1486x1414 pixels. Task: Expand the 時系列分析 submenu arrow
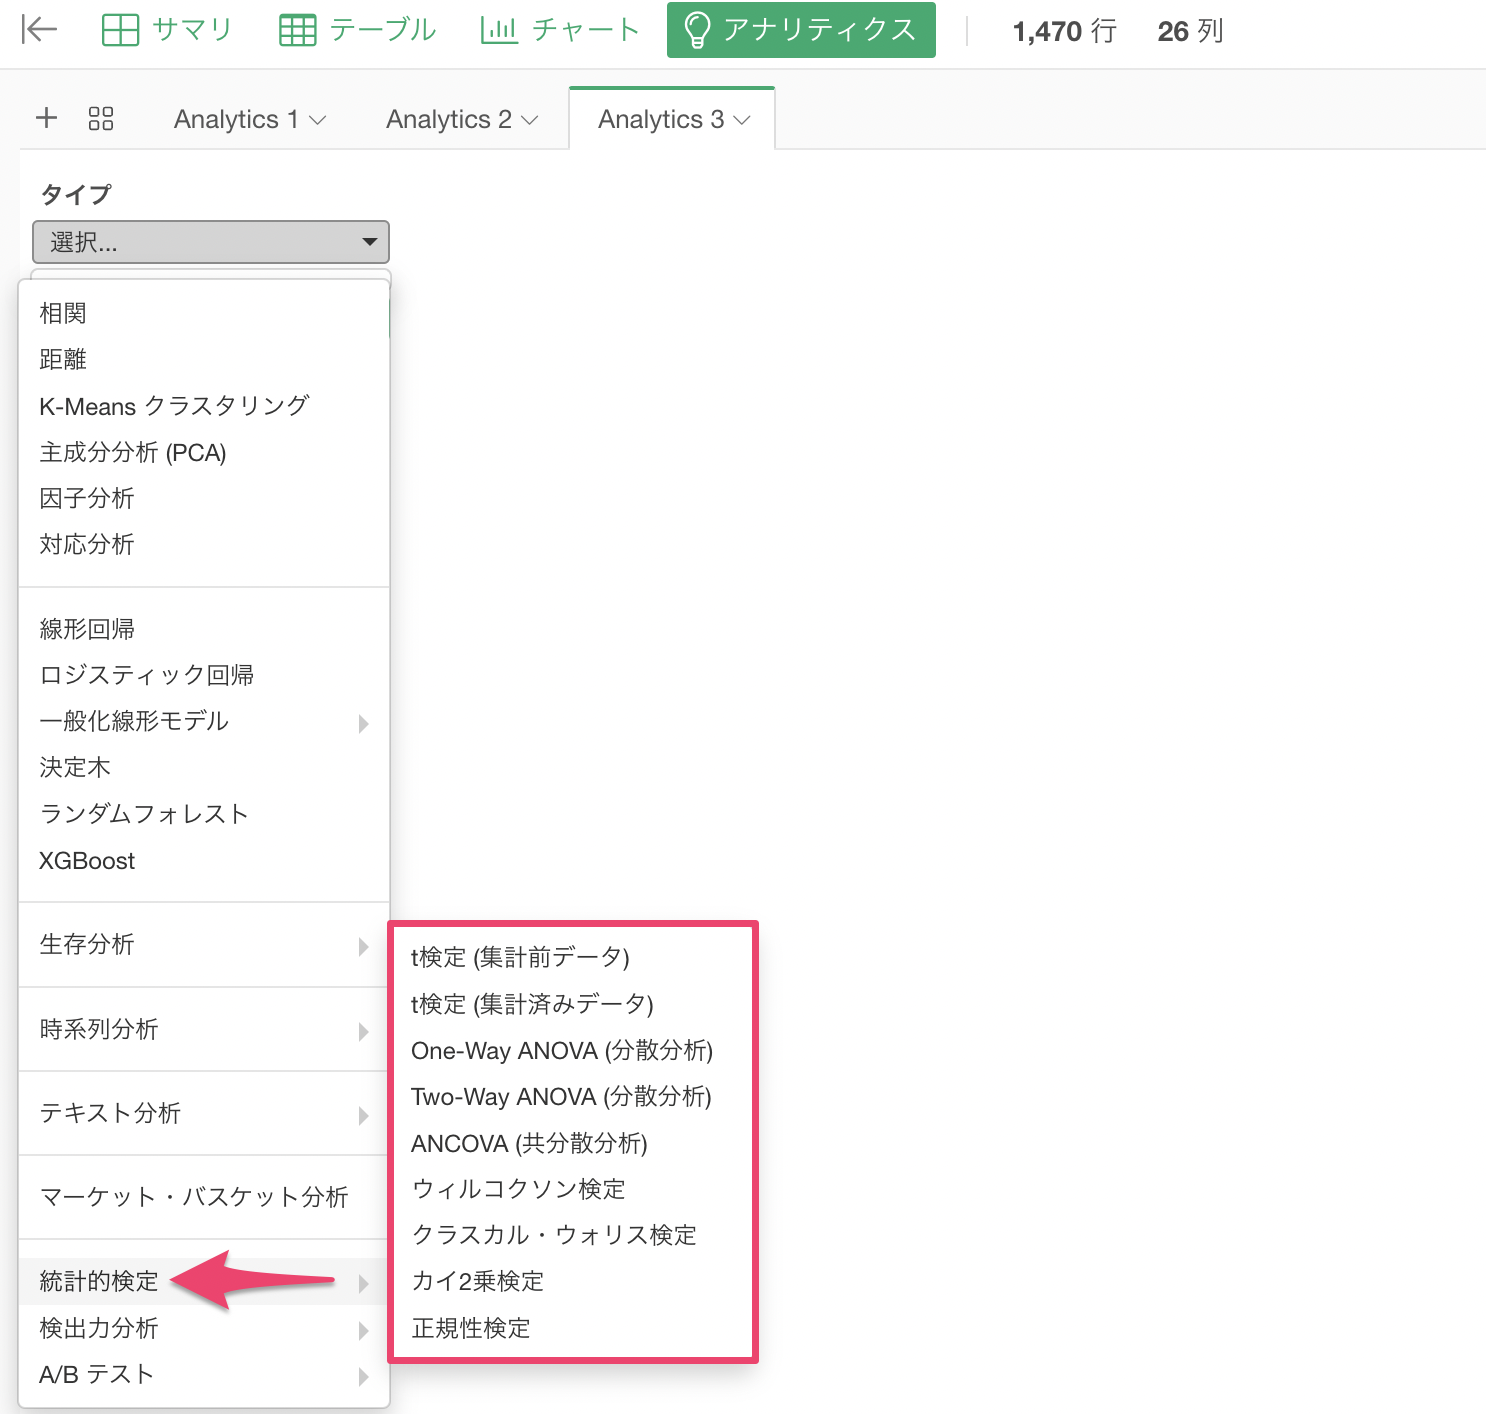[363, 1030]
